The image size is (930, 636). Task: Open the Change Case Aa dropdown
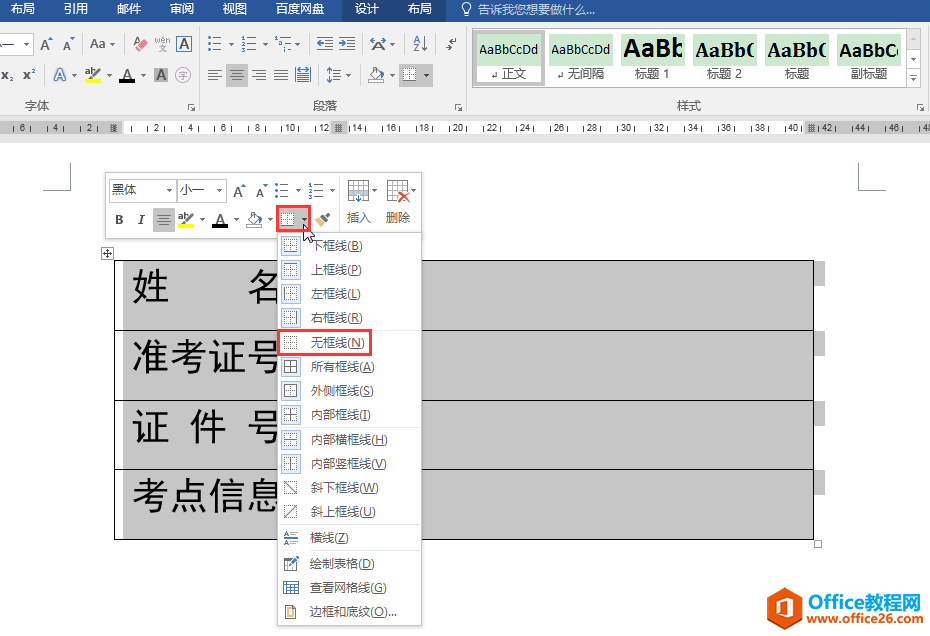coord(103,44)
